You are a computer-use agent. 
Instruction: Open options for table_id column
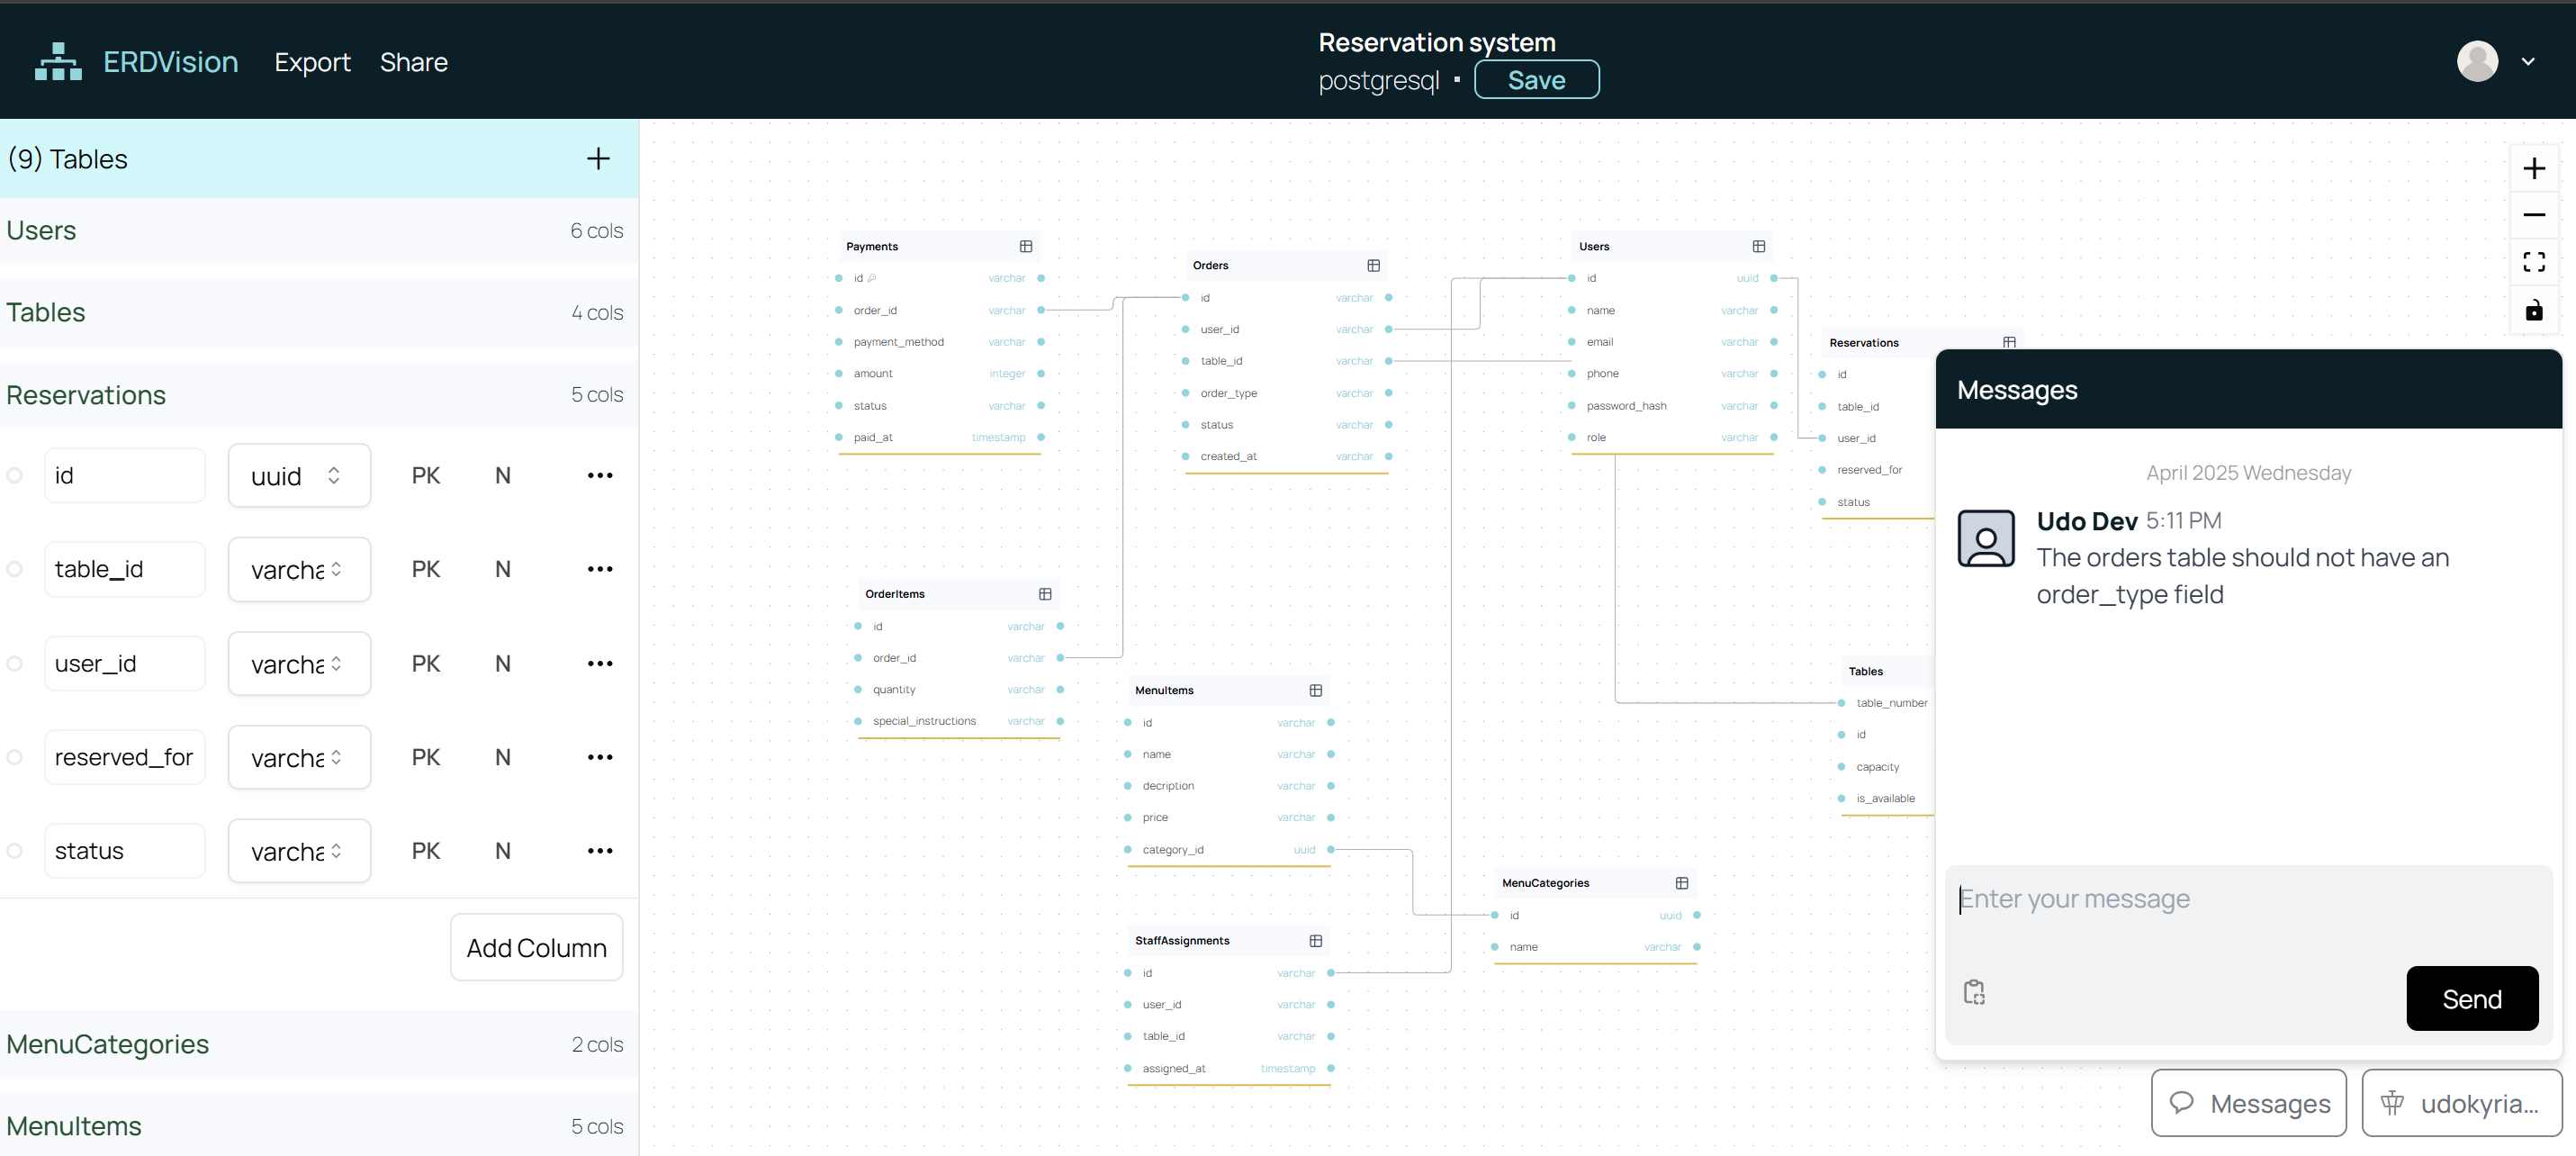(x=600, y=569)
